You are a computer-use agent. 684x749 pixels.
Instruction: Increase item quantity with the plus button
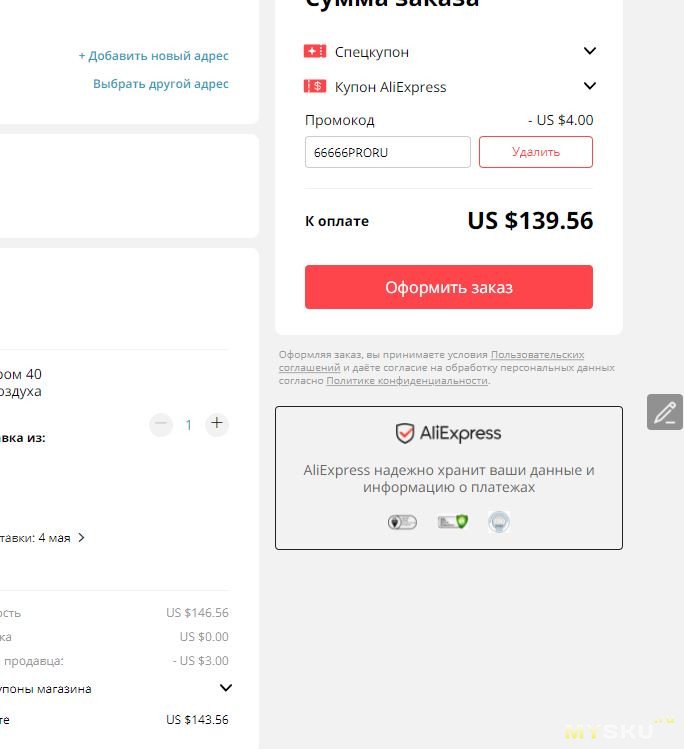(x=217, y=423)
